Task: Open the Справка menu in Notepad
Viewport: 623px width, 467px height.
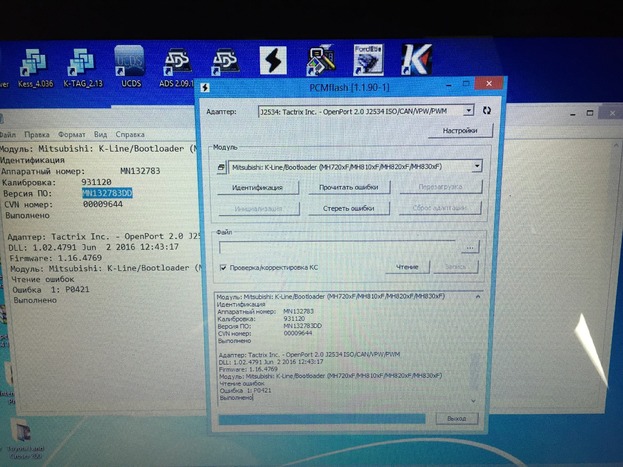Action: pyautogui.click(x=130, y=133)
